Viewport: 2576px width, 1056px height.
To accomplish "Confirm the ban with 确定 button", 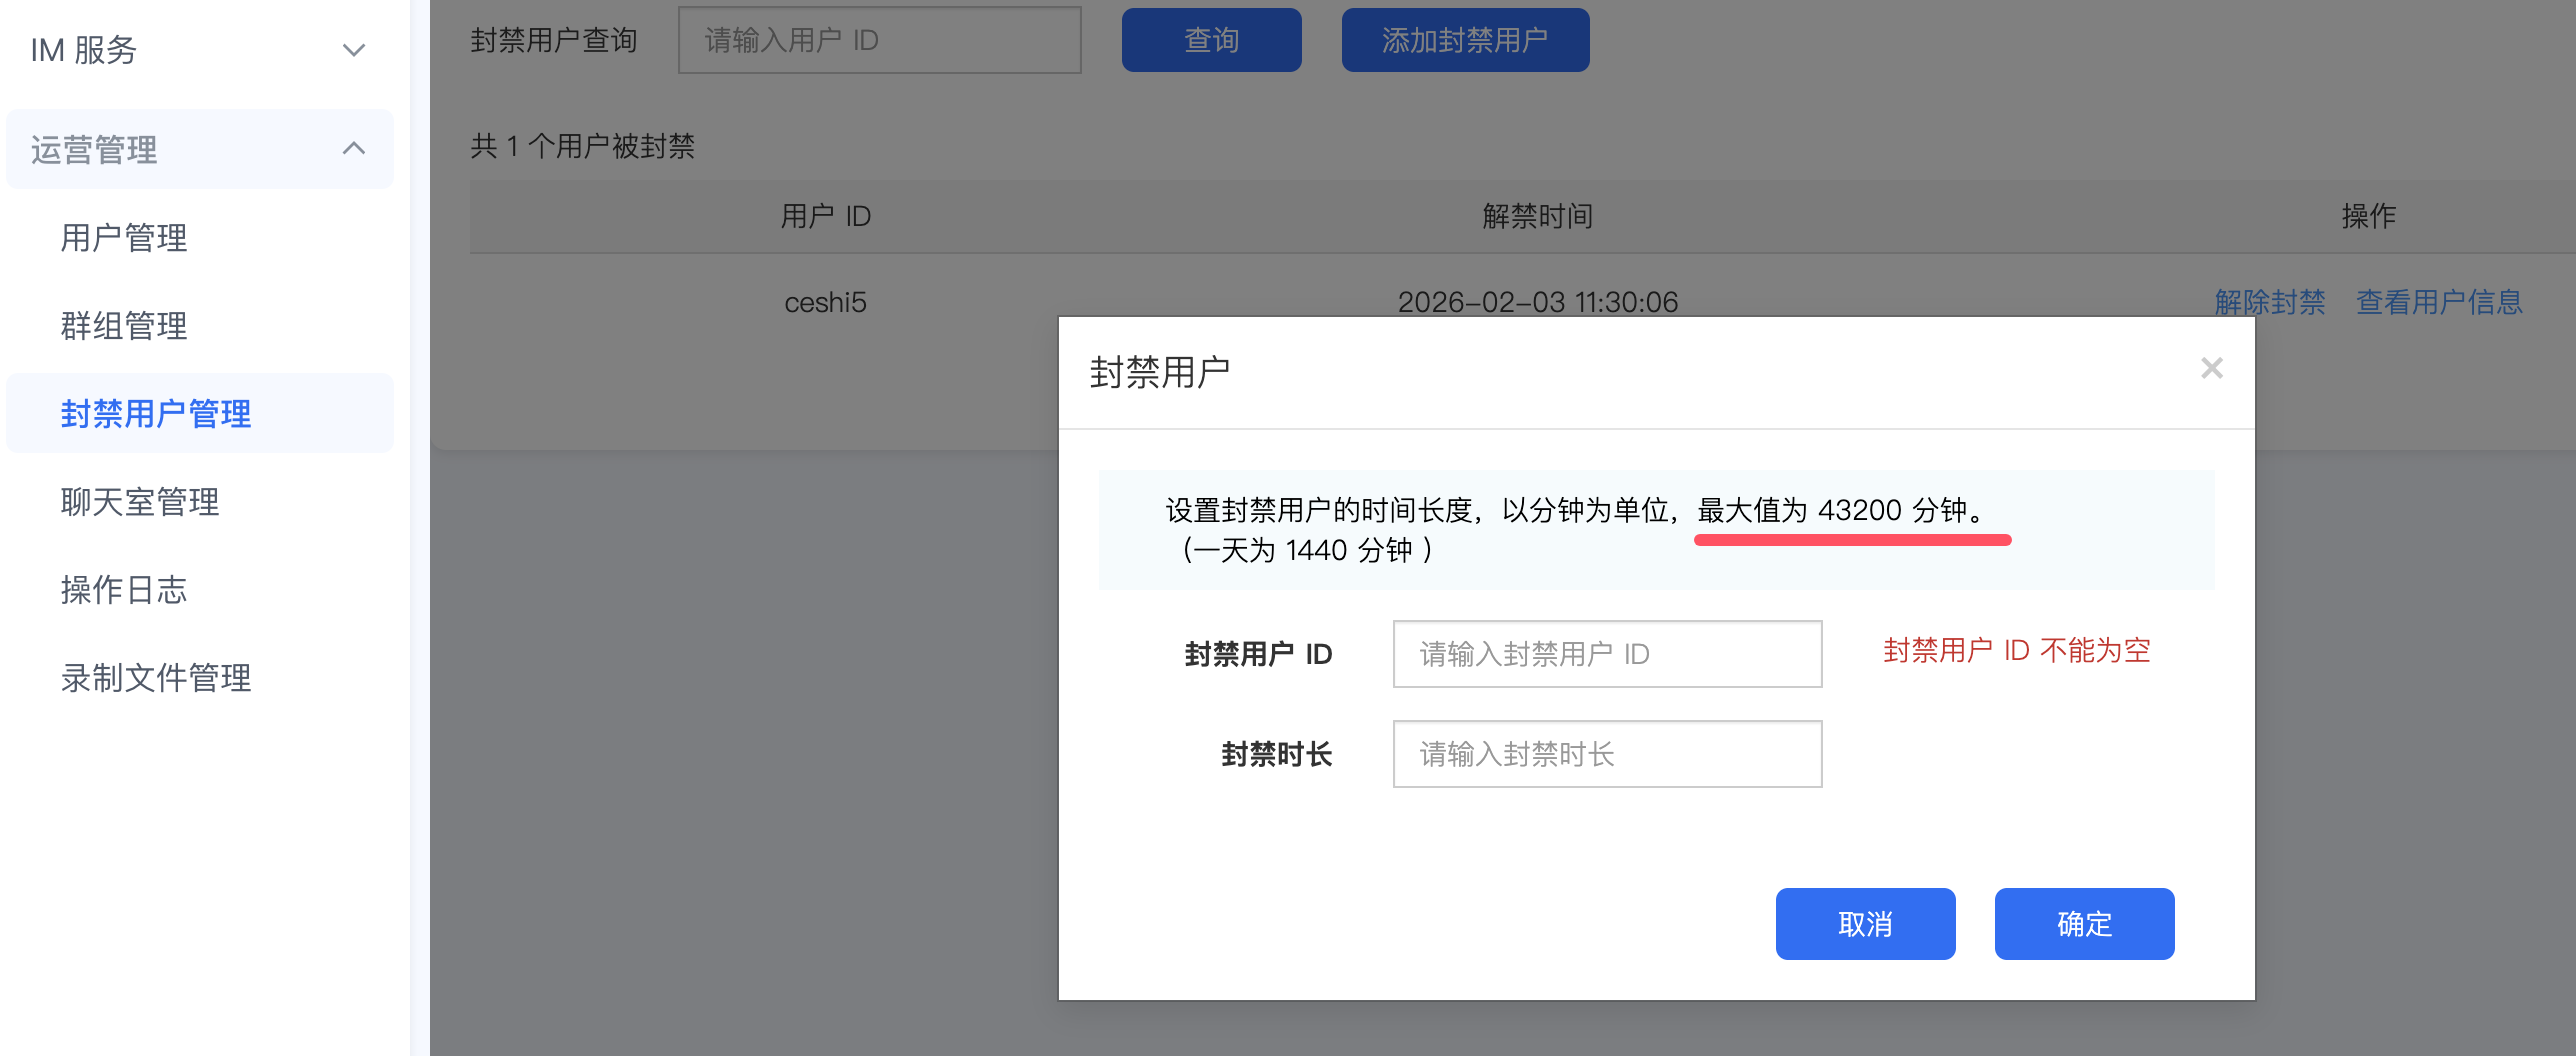I will pos(2084,924).
